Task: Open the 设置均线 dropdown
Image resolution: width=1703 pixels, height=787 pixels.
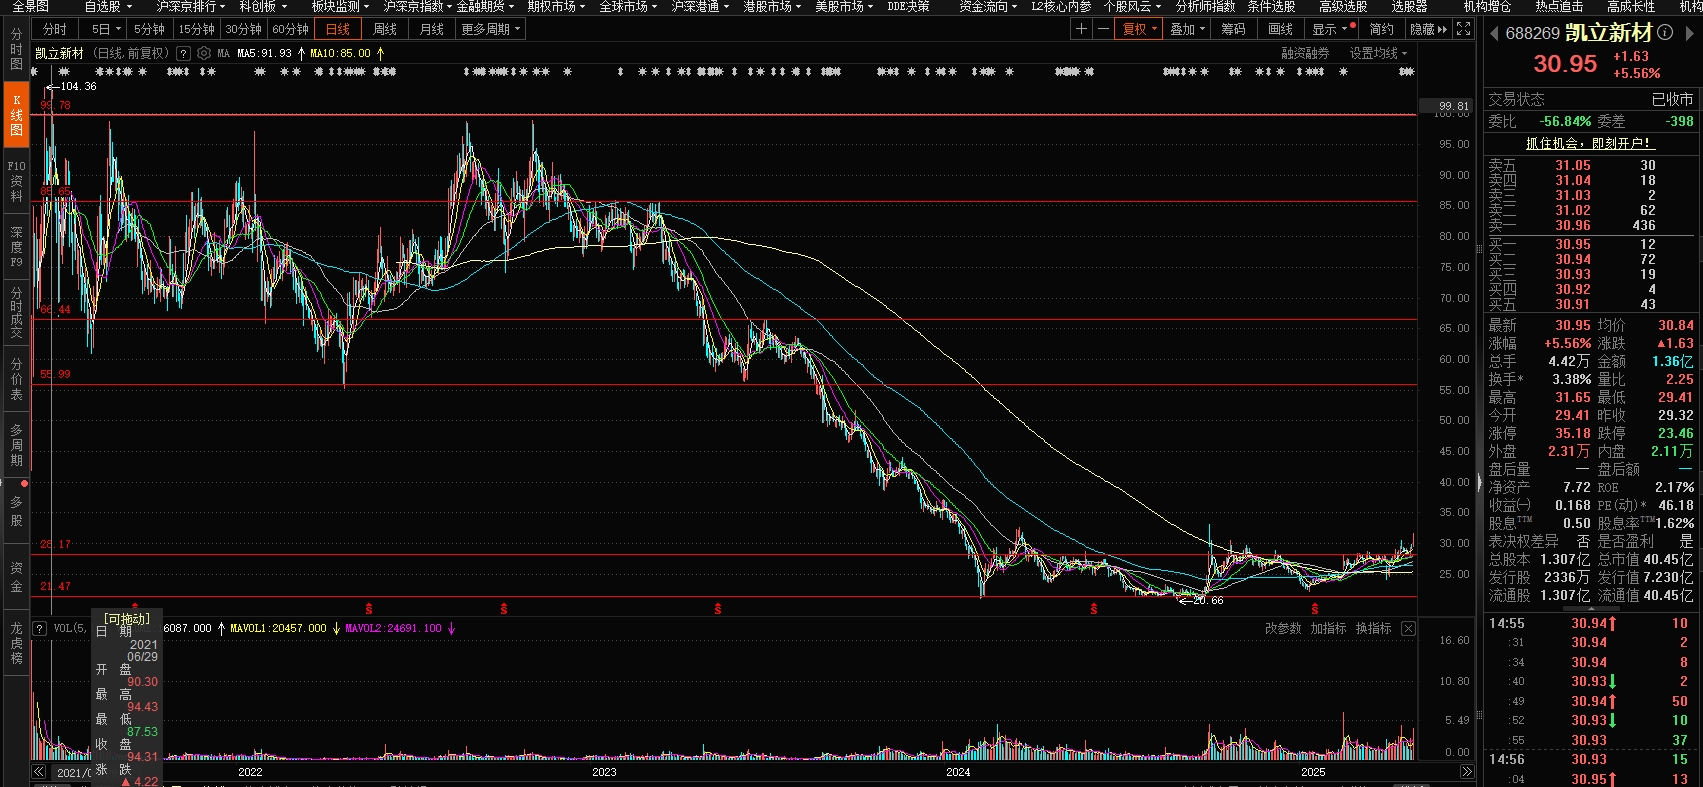Action: [x=1378, y=53]
